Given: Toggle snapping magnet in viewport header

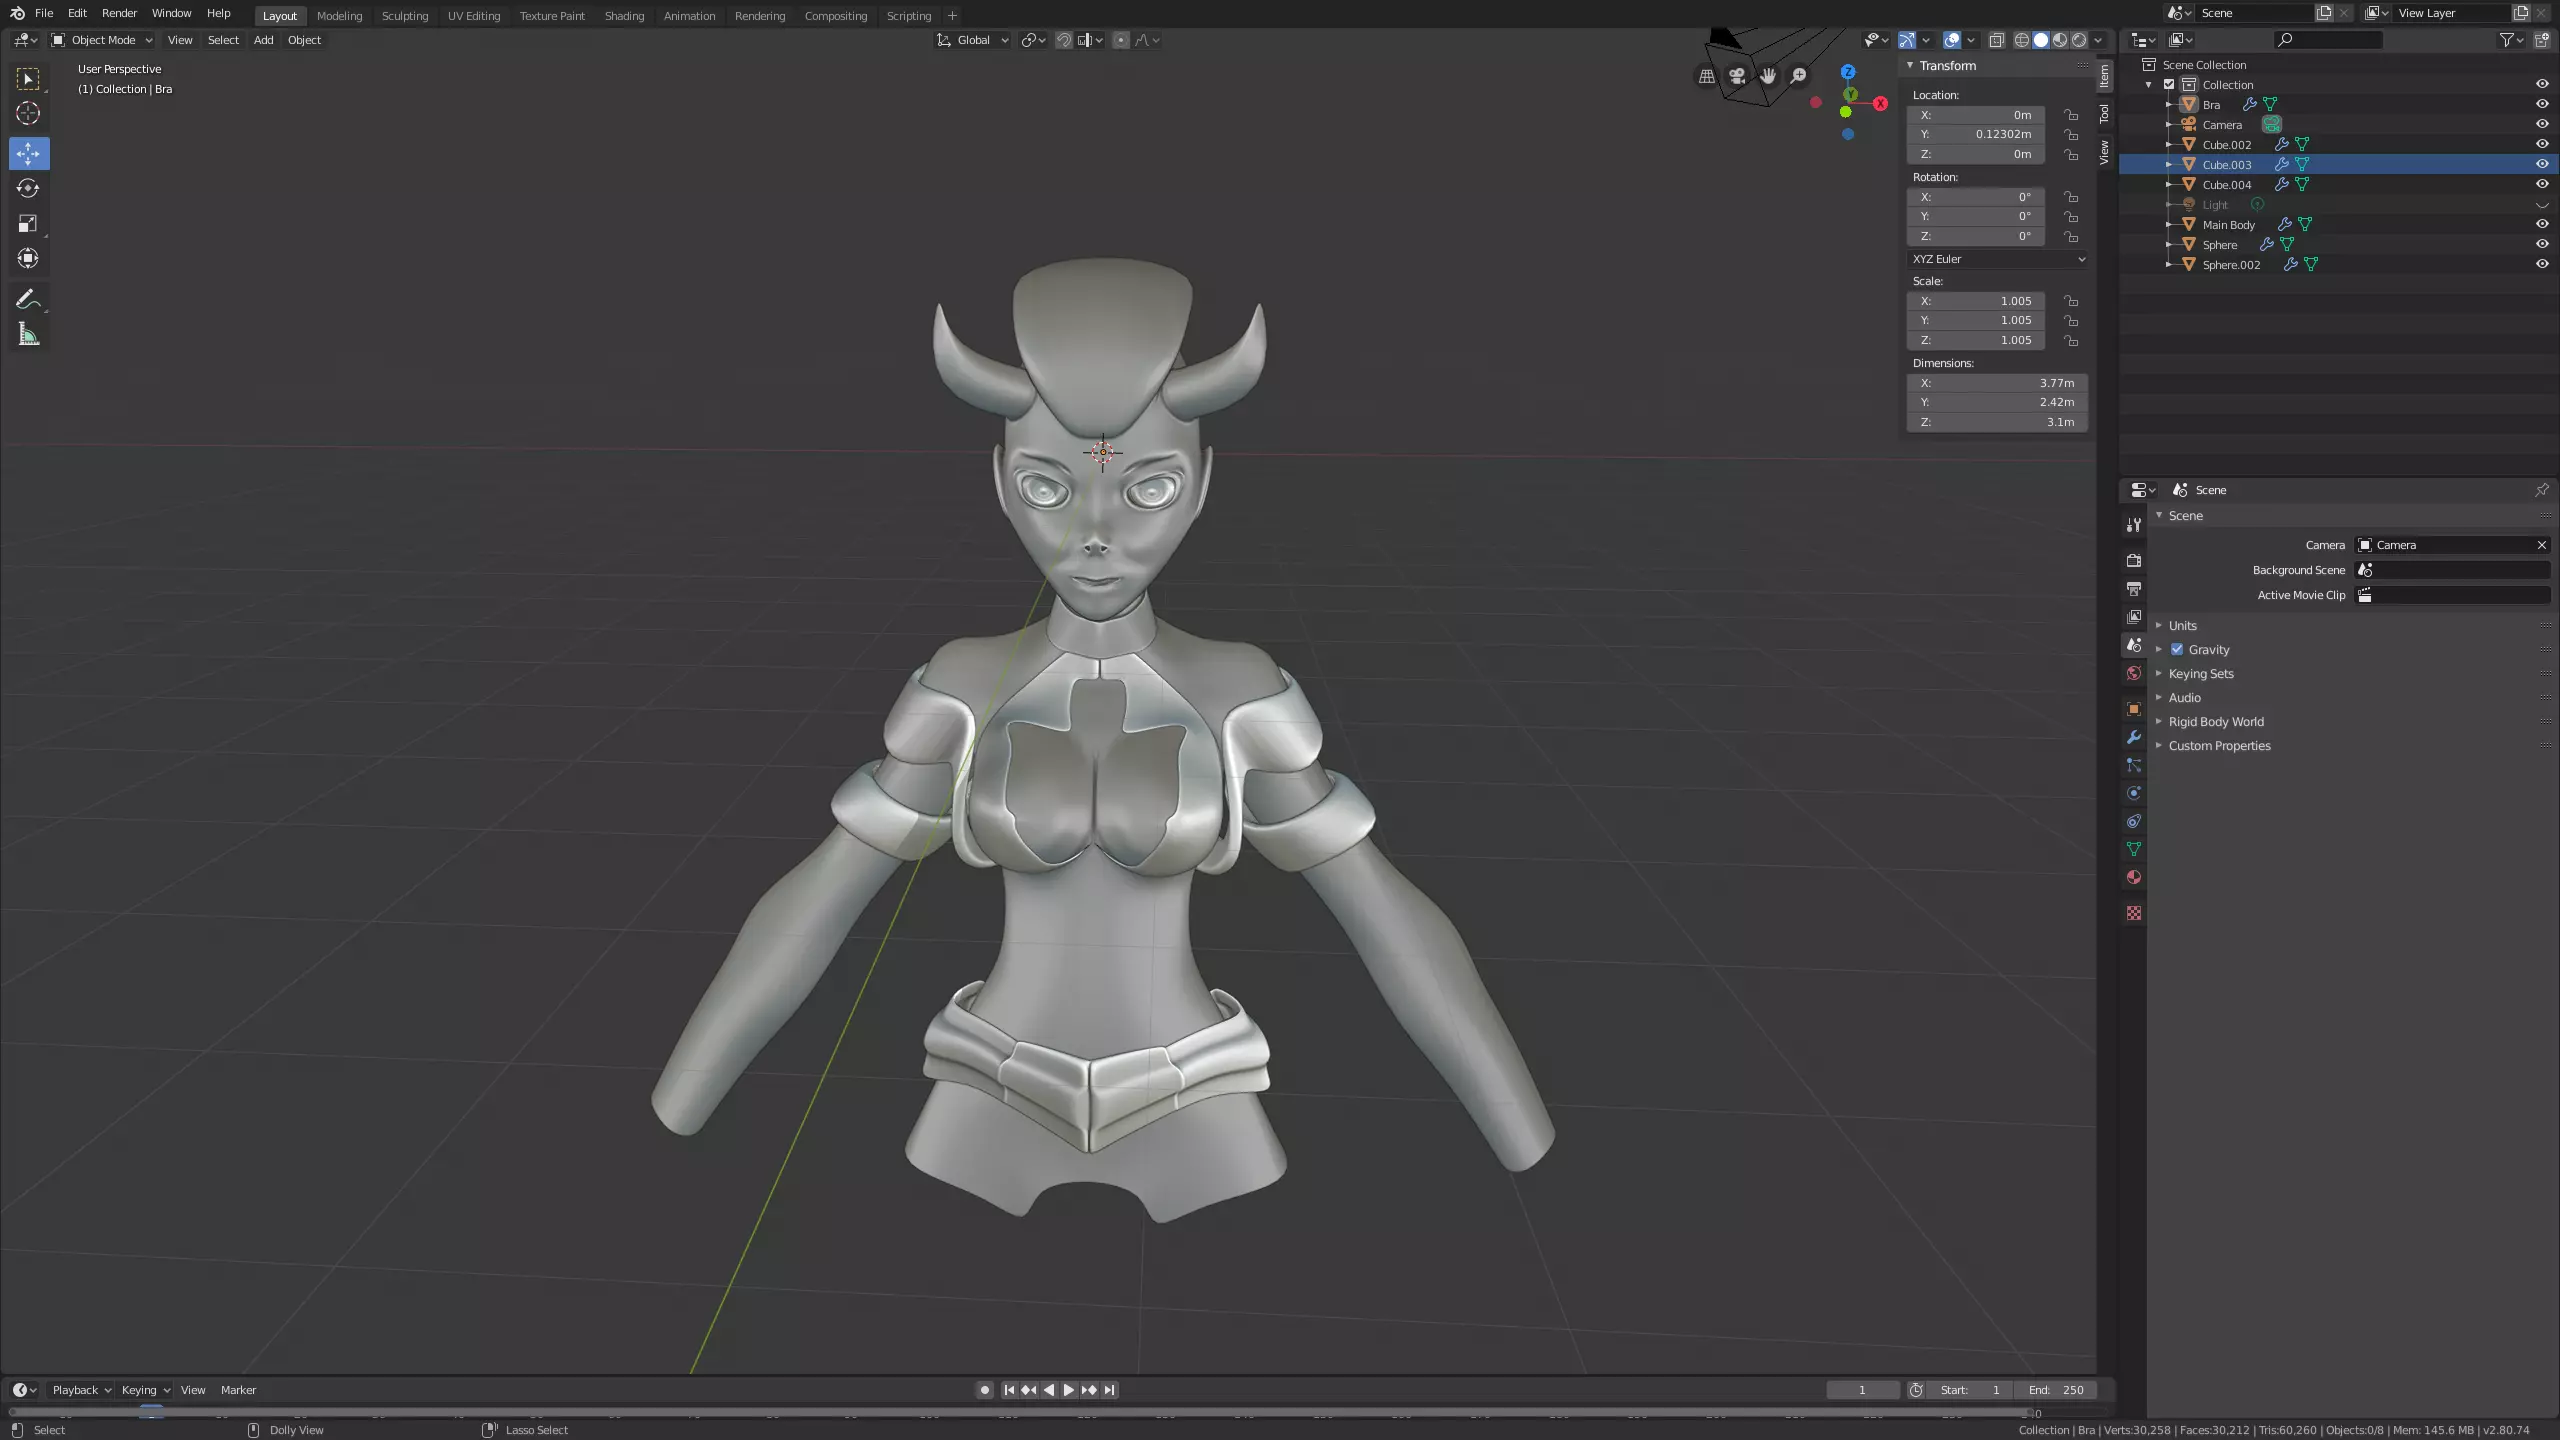Looking at the screenshot, I should point(1064,40).
